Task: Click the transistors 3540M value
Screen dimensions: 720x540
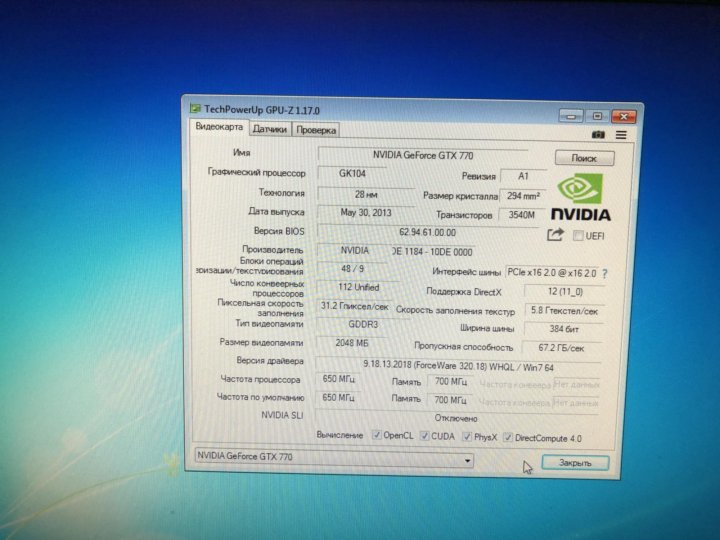Action: point(521,215)
